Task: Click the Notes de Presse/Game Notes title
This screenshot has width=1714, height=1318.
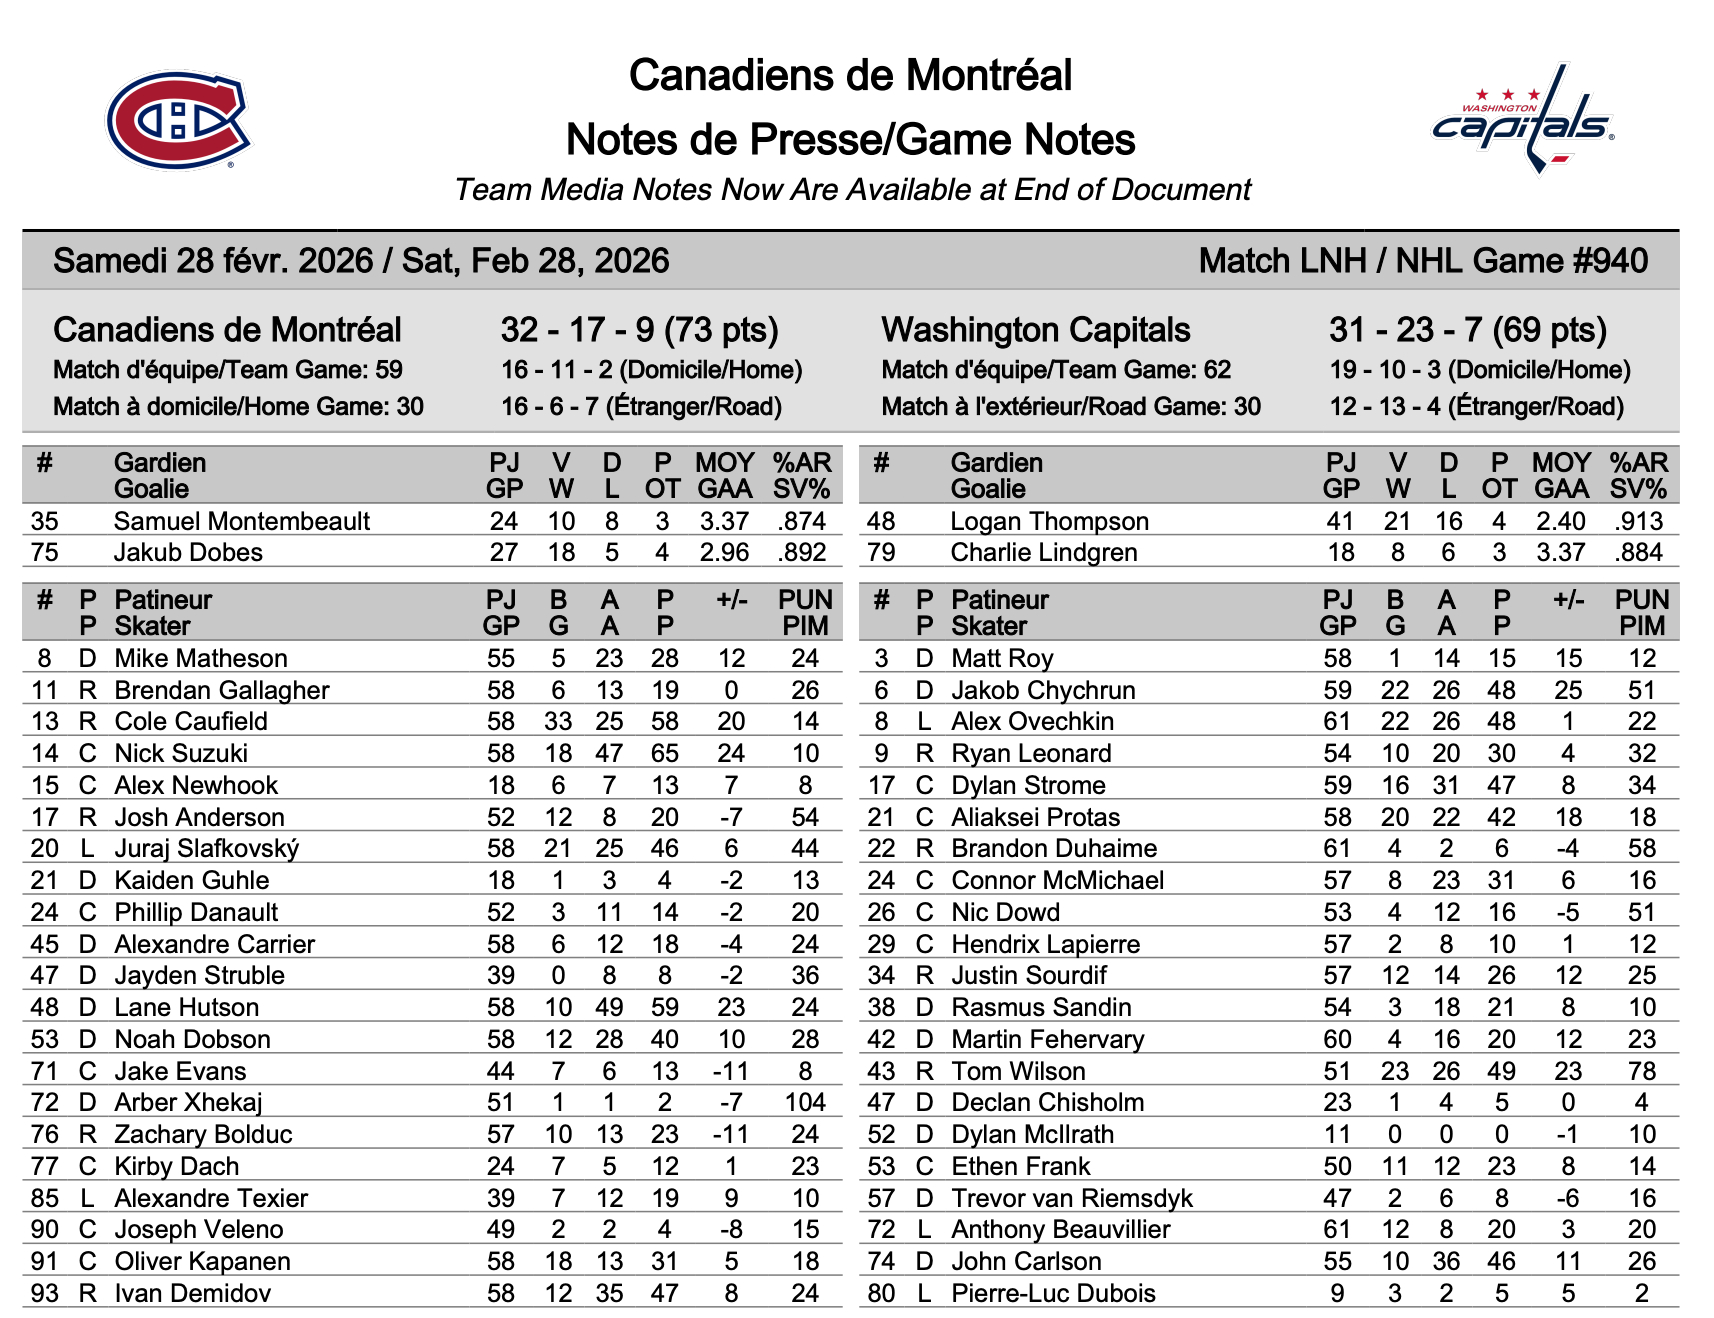Action: click(850, 140)
